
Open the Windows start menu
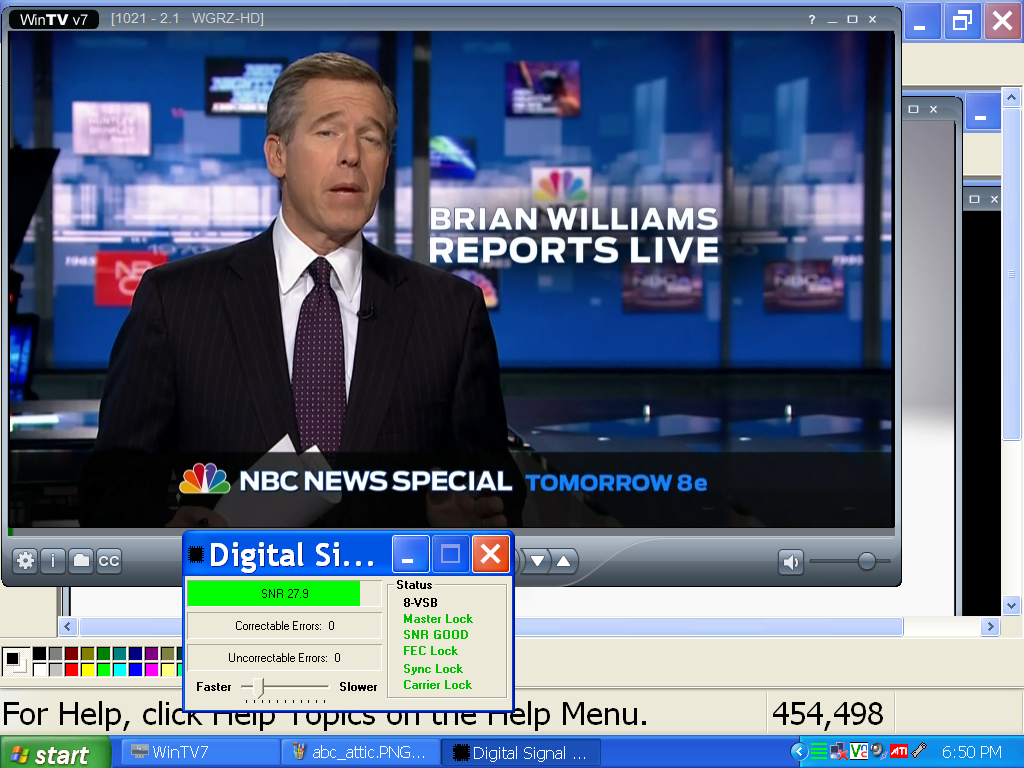click(56, 753)
